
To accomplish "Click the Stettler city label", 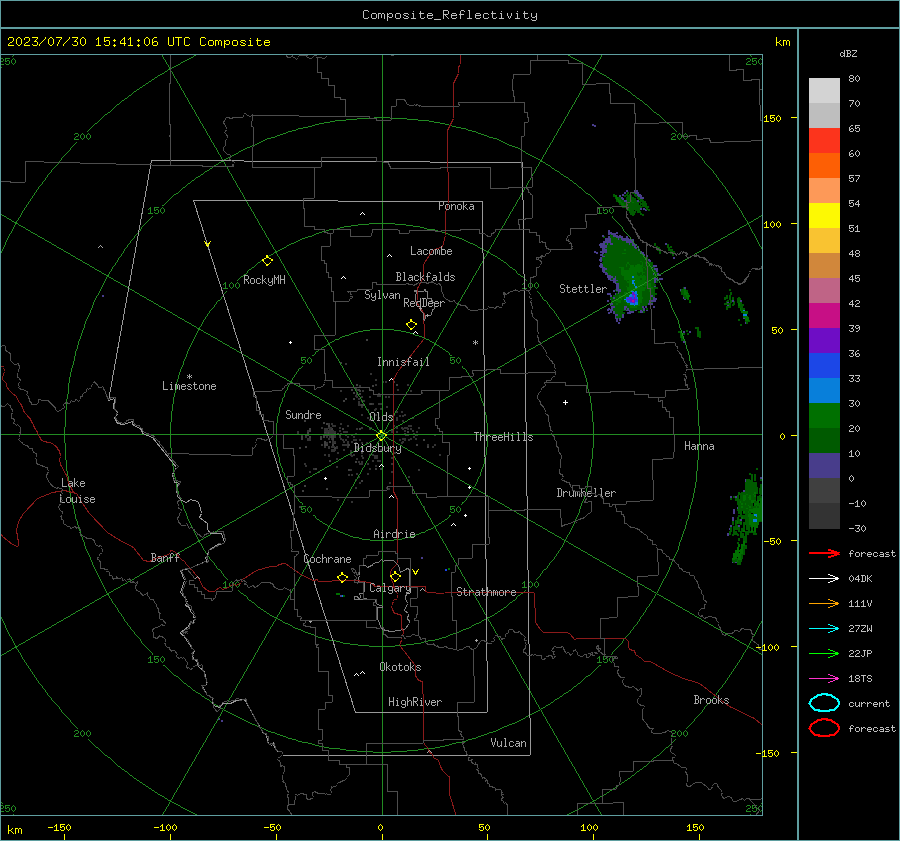I will pos(583,289).
